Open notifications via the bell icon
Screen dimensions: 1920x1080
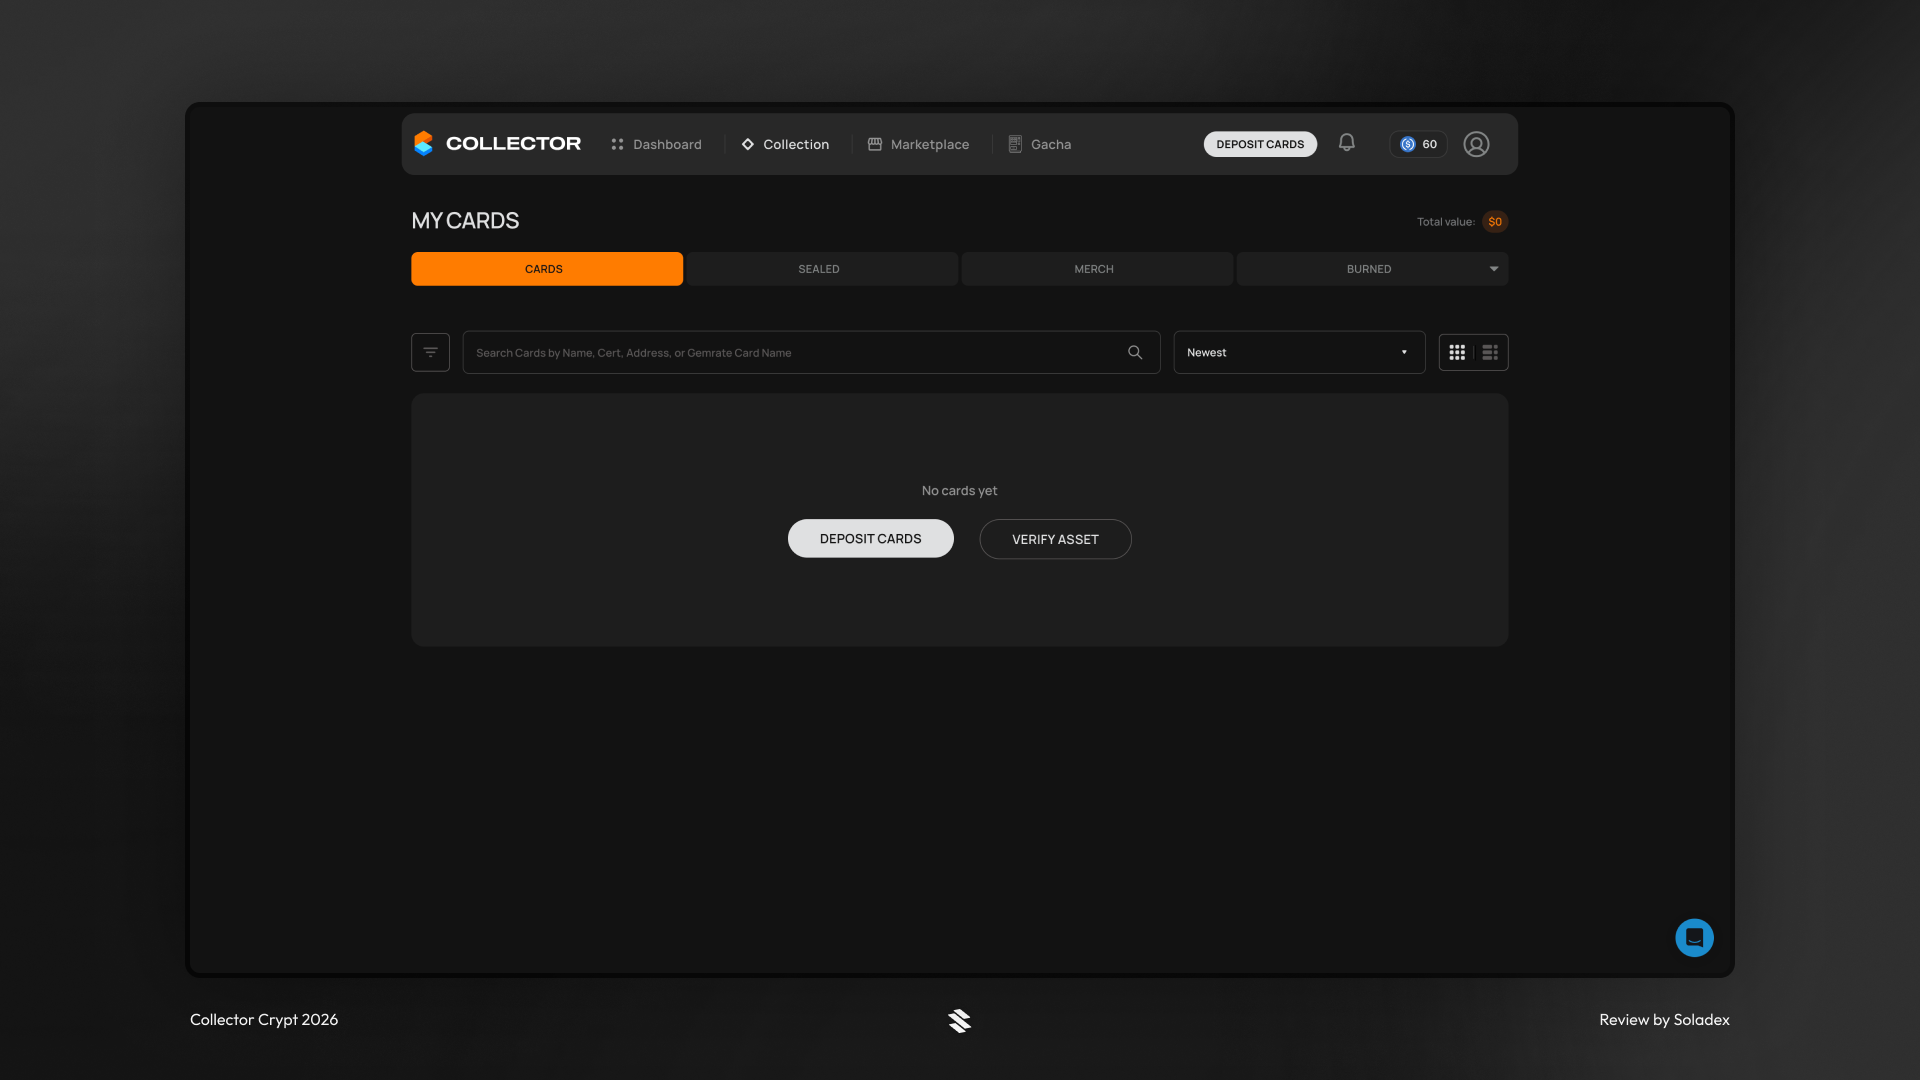click(1346, 143)
